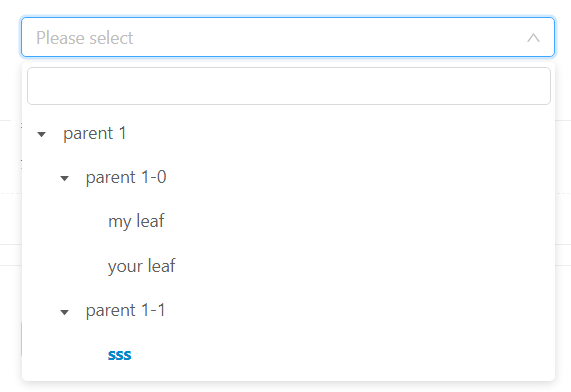571x392 pixels.
Task: Choose the 'your leaf' tree item
Action: click(x=142, y=266)
